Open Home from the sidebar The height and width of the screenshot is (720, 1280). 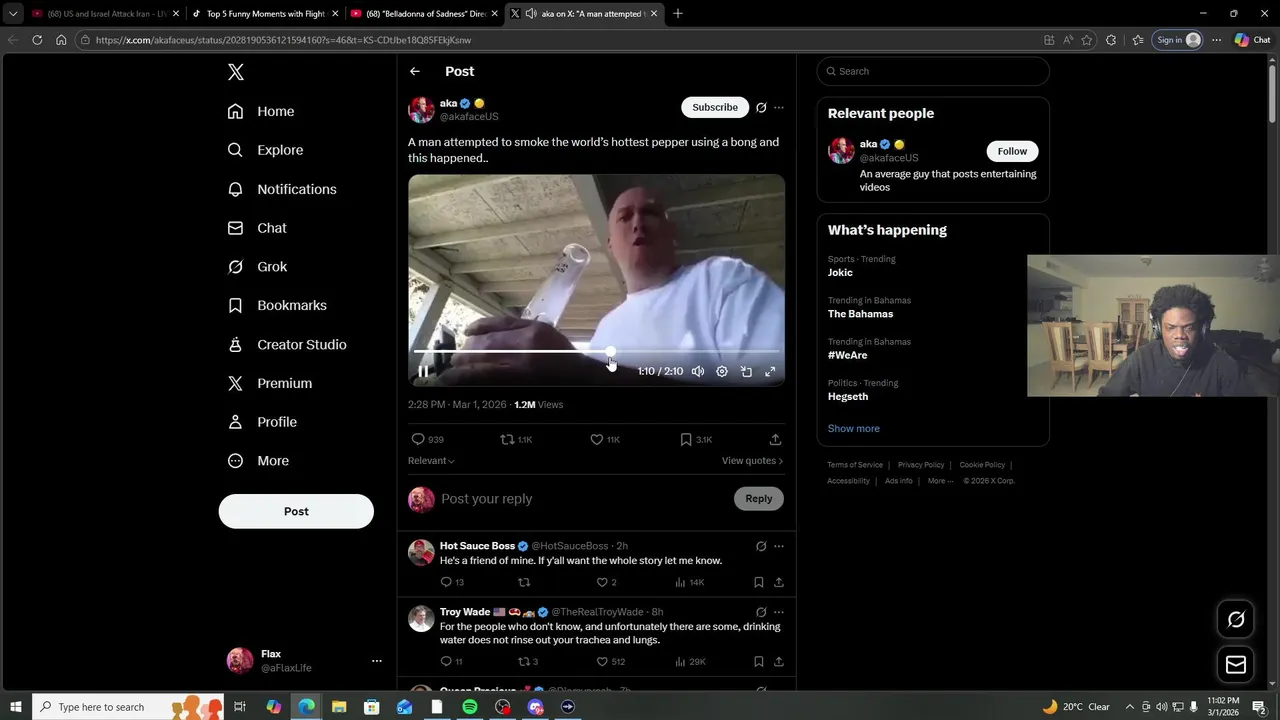point(261,111)
